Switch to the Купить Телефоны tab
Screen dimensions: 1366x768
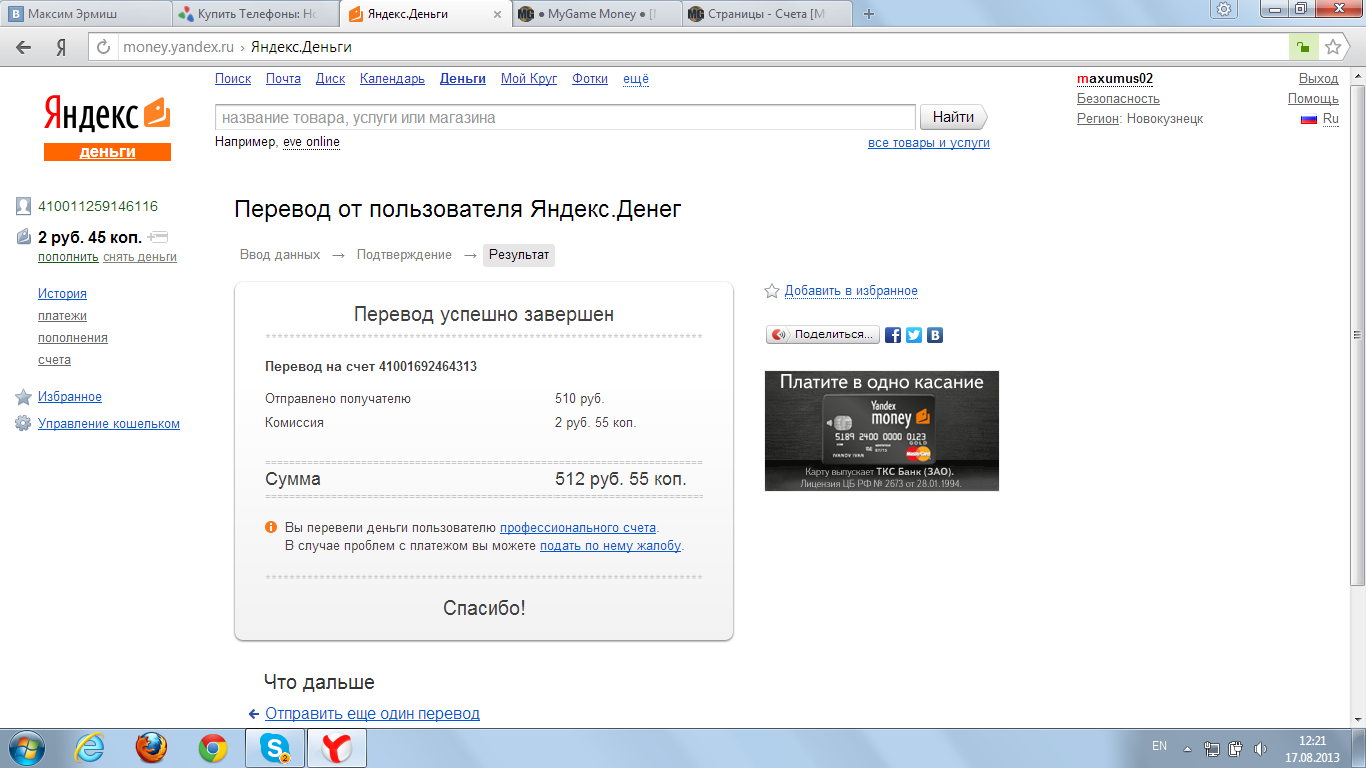(257, 14)
